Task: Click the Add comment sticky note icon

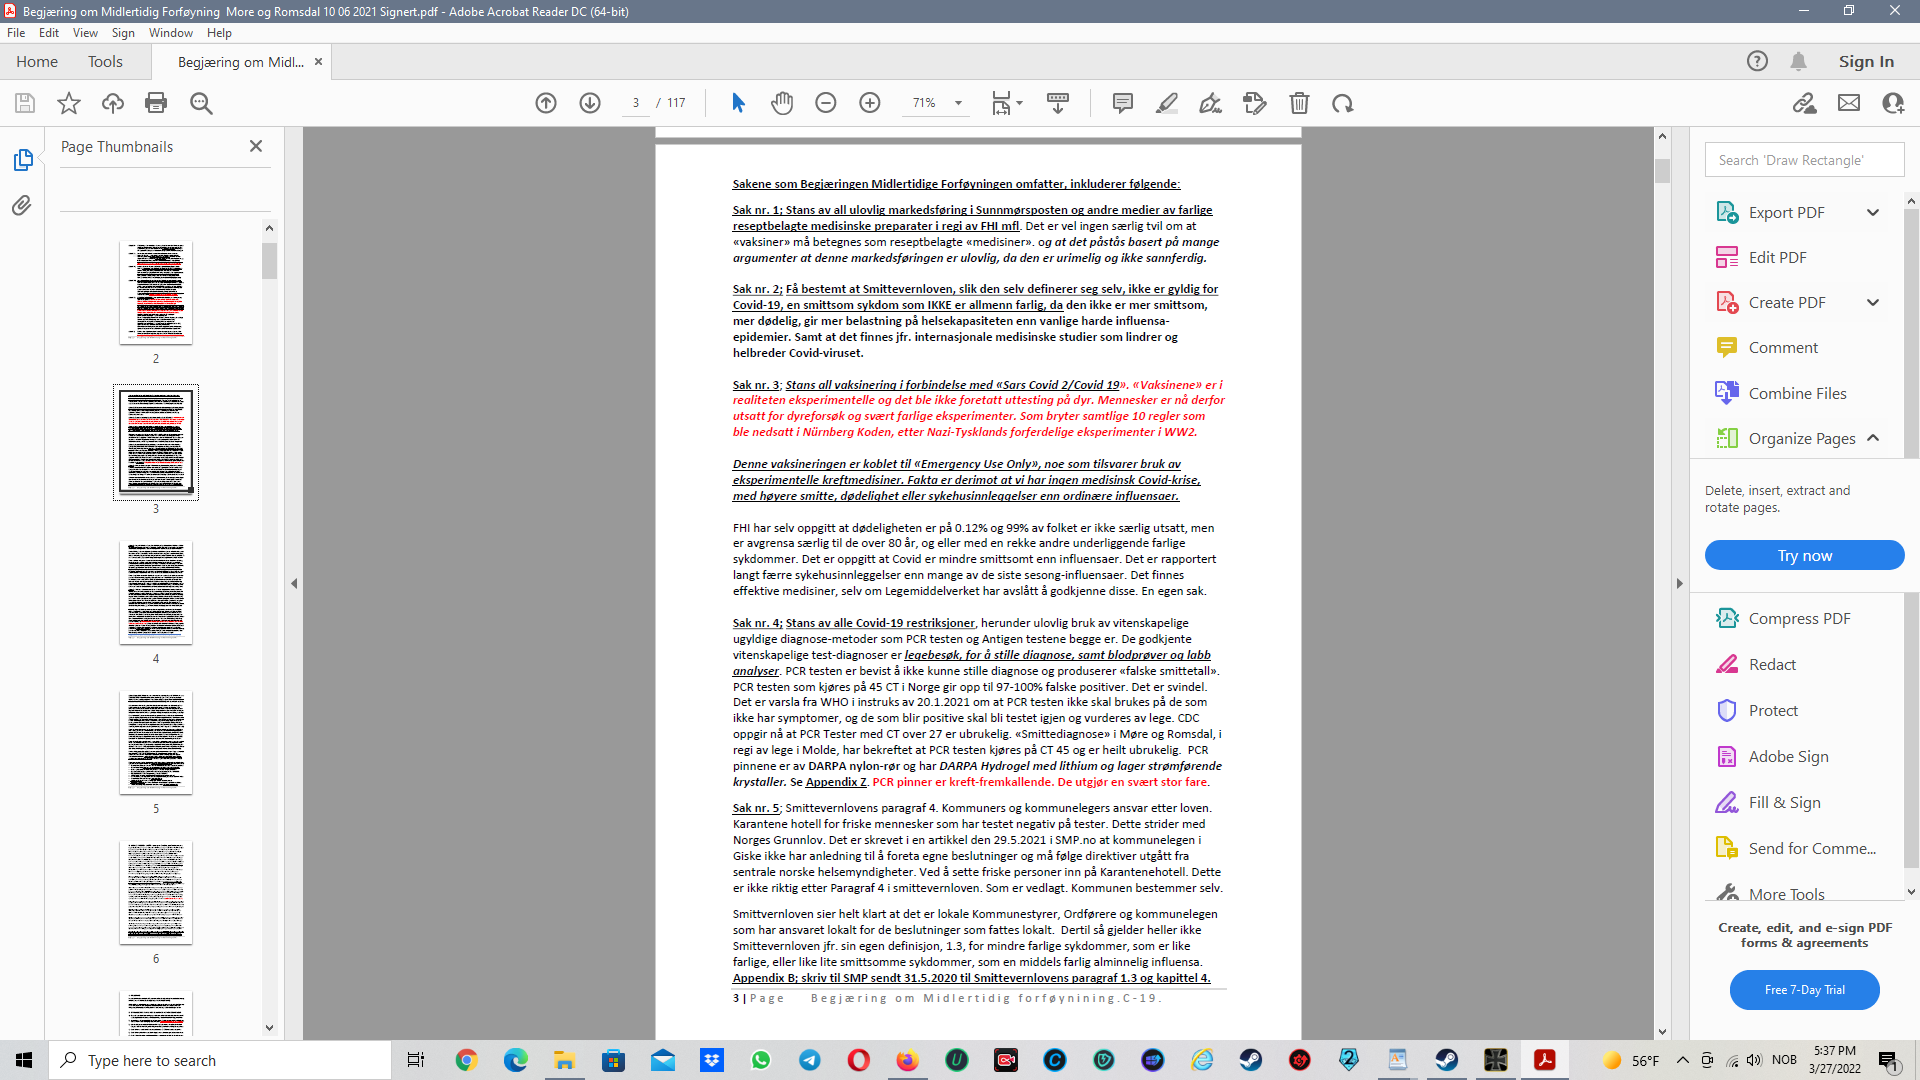Action: (1123, 103)
